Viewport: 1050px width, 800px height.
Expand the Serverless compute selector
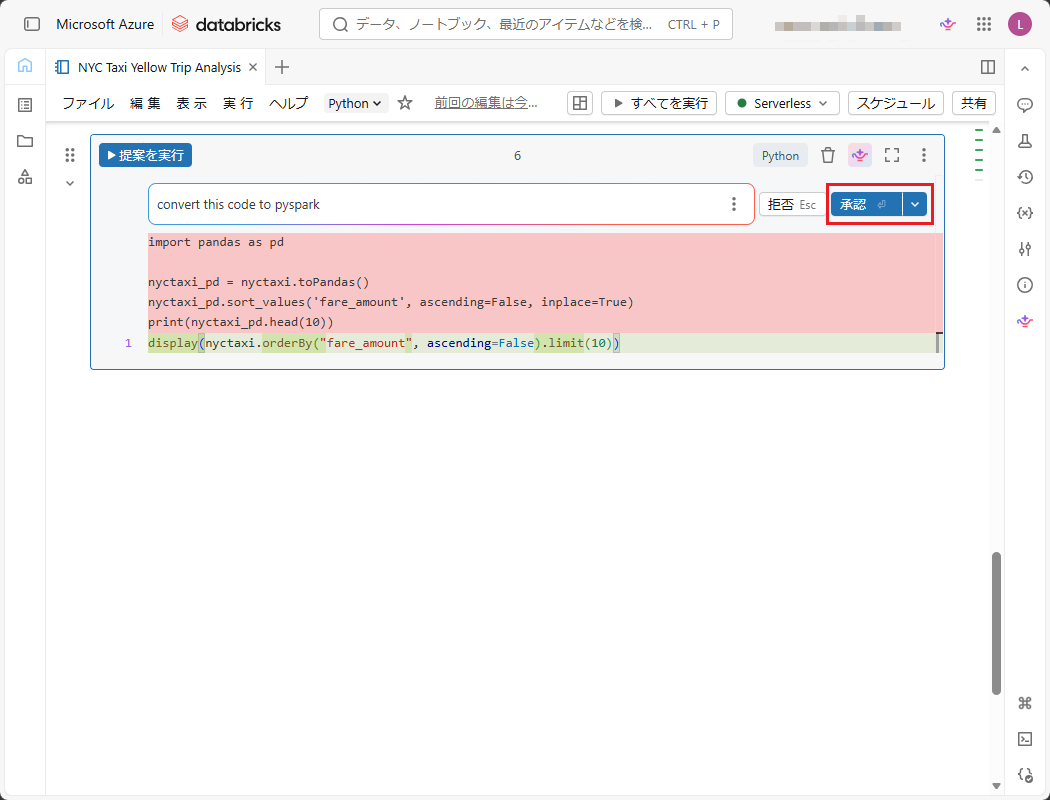click(x=782, y=103)
